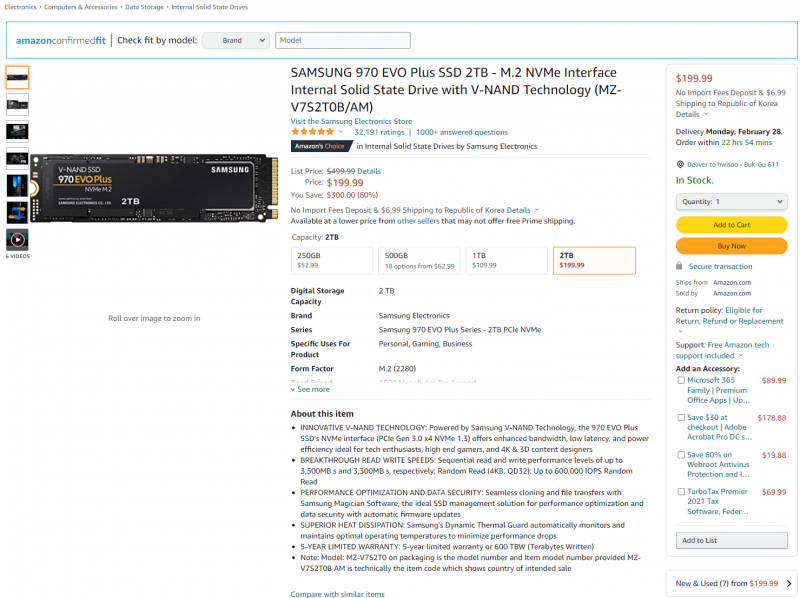Select the 500GB capacity option
Image resolution: width=800 pixels, height=598 pixels.
tap(419, 261)
